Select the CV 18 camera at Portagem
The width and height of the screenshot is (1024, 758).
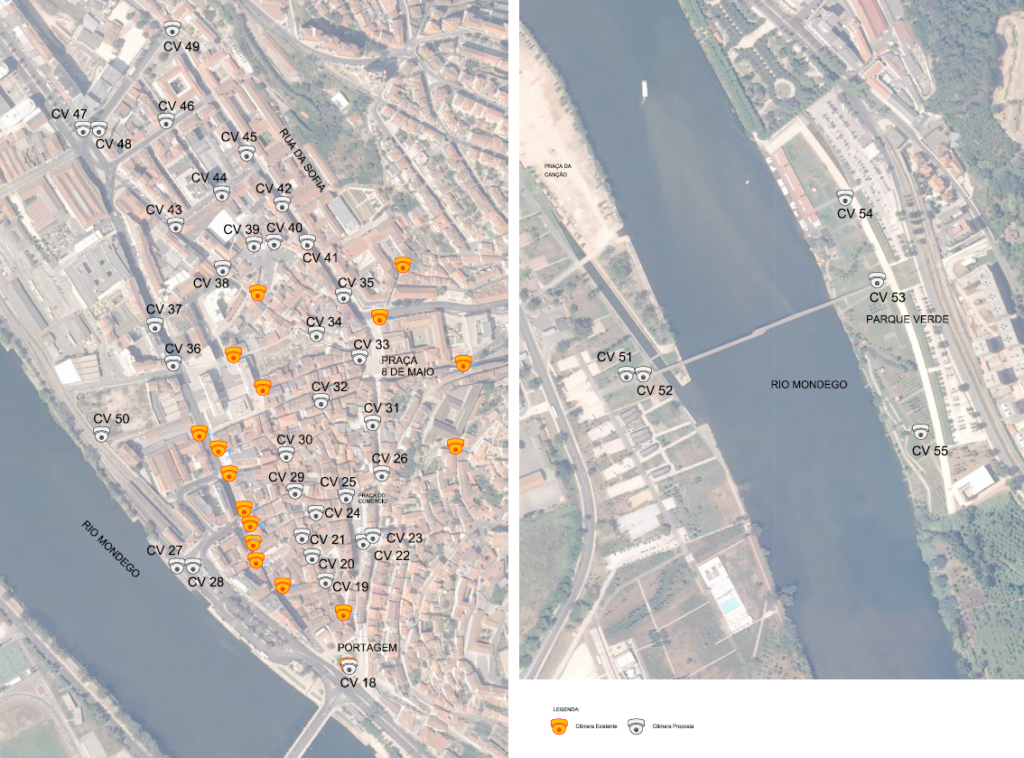(350, 667)
